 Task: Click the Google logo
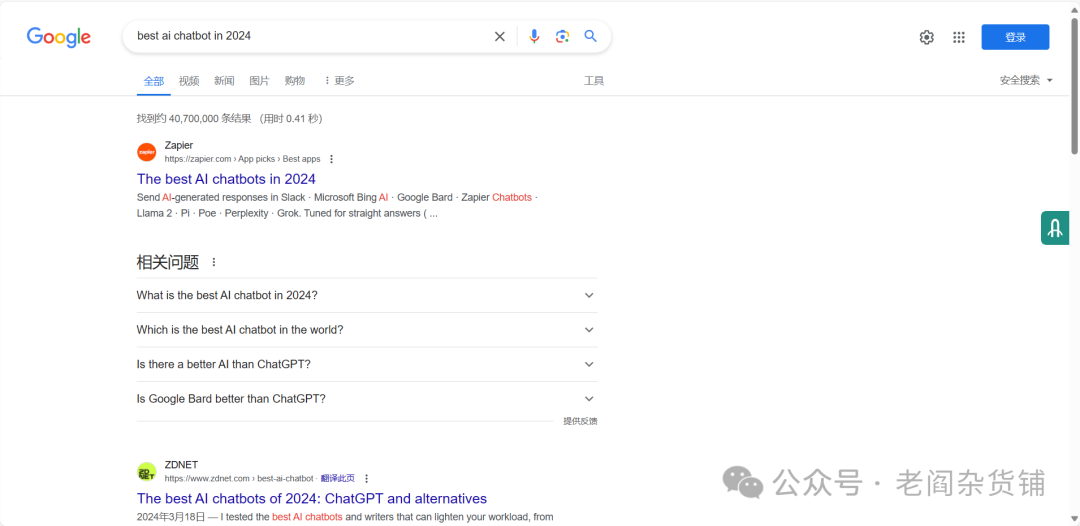pos(59,36)
